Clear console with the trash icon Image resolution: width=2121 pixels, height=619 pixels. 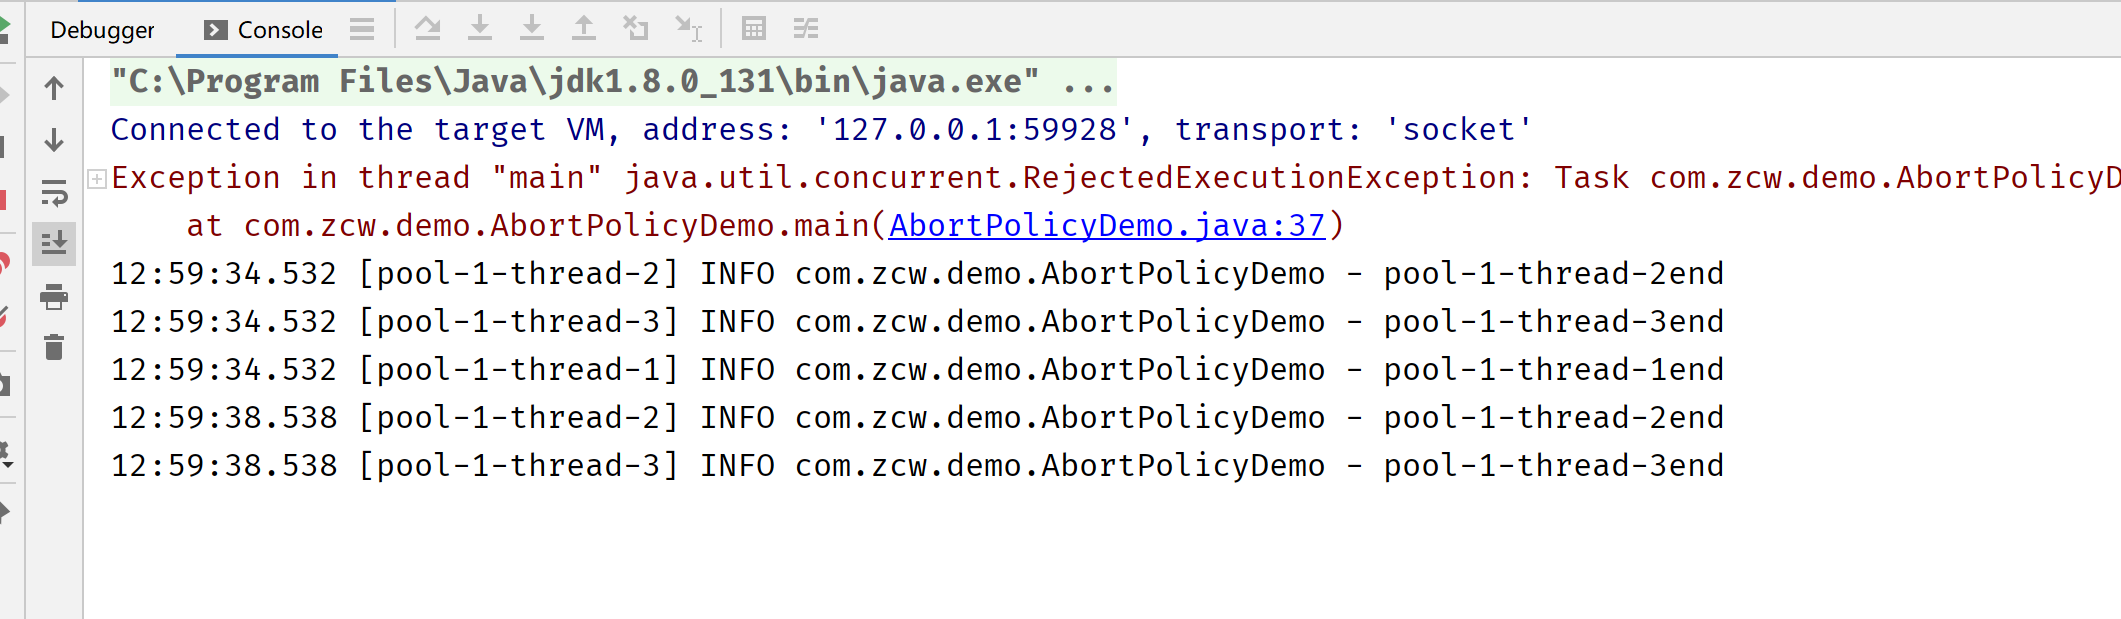tap(54, 347)
